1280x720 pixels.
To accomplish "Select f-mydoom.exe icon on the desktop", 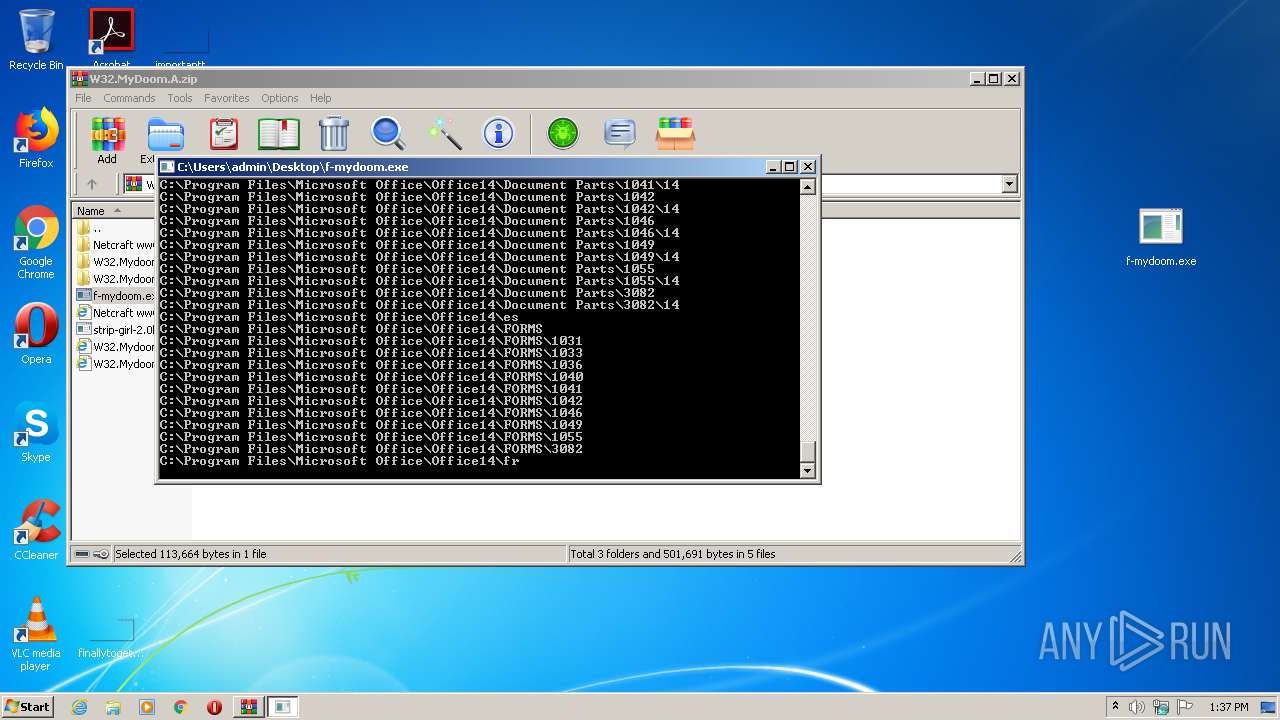I will click(1161, 238).
